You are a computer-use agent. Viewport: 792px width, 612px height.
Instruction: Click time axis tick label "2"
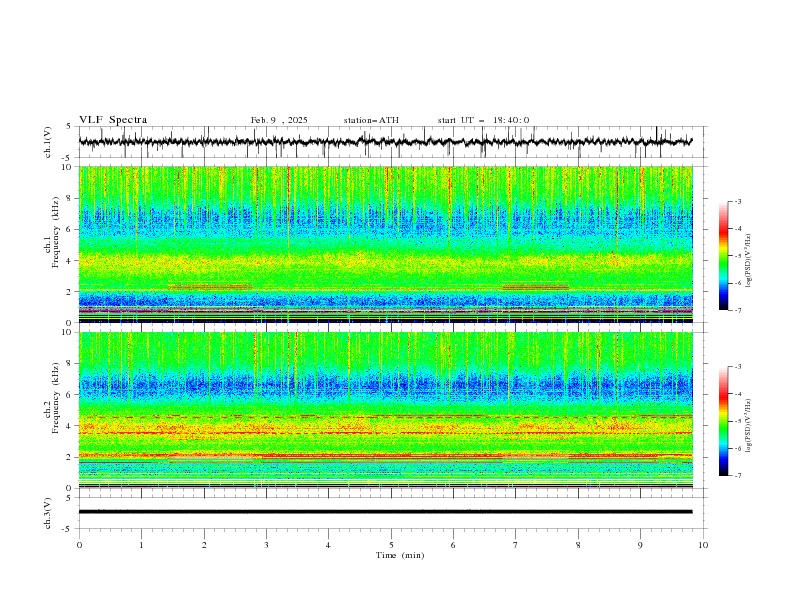(204, 545)
